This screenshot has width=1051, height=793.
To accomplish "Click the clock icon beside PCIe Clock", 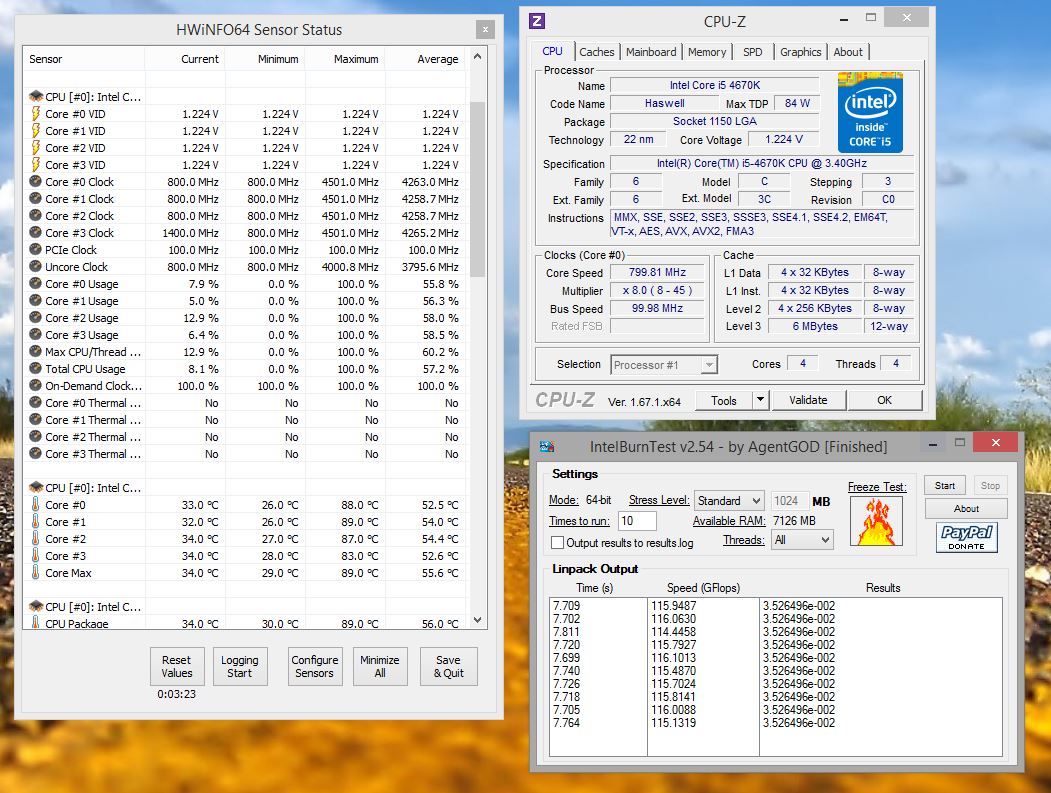I will [36, 249].
